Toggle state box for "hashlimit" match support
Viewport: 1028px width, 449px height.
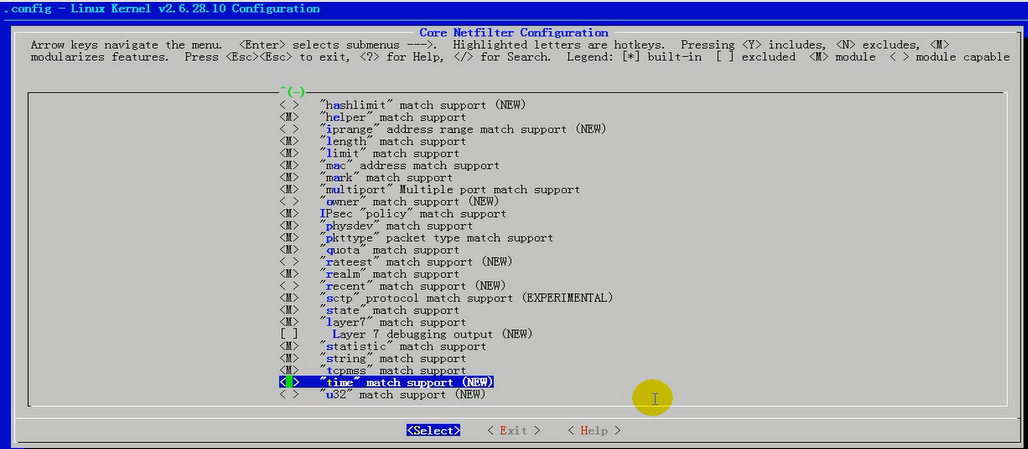[289, 105]
